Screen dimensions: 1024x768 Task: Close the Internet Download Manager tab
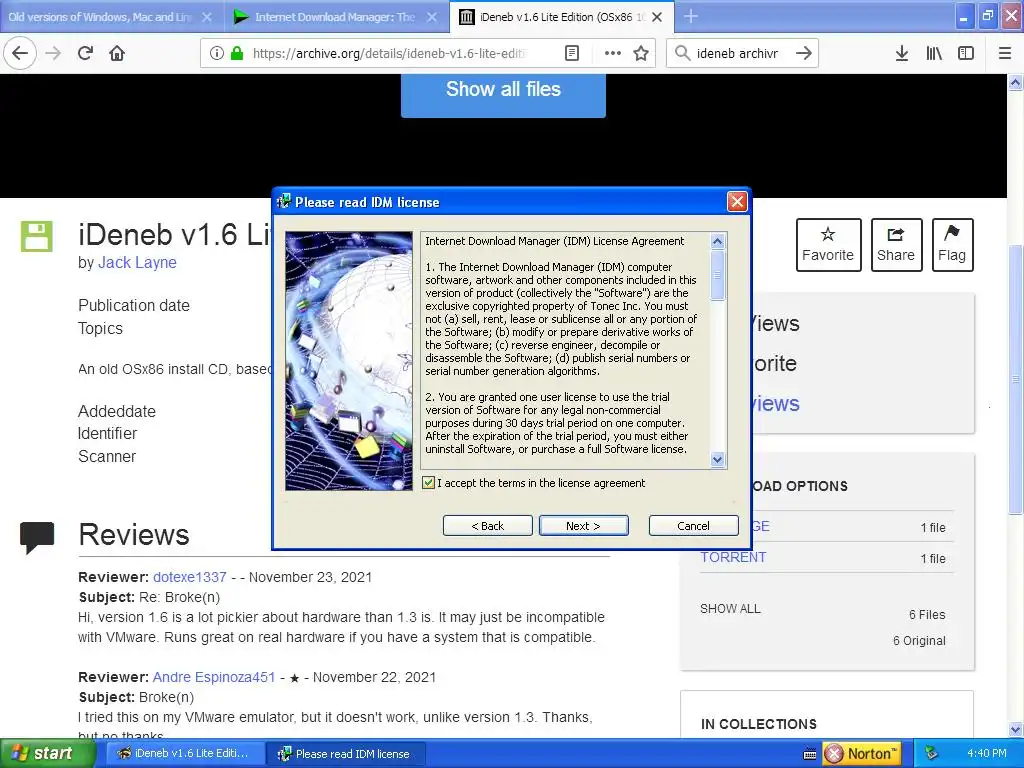[x=432, y=17]
